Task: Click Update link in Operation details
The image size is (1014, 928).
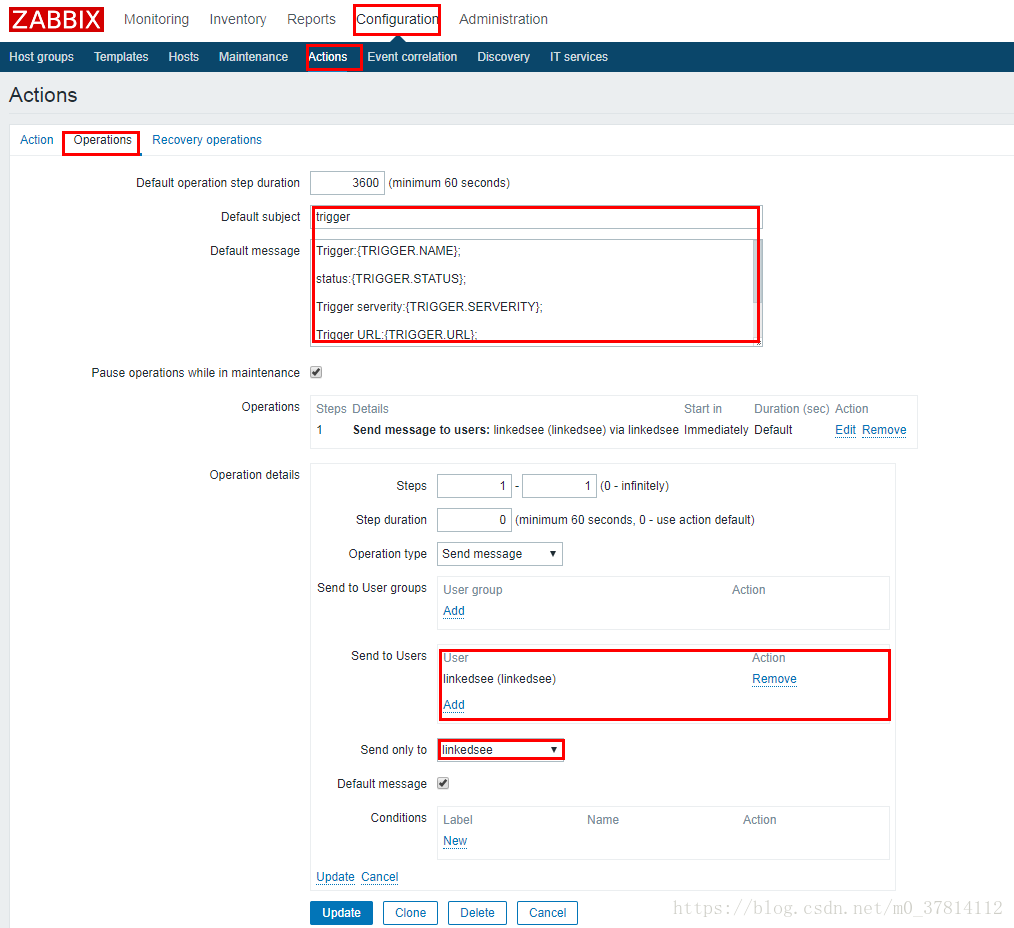Action: (x=336, y=877)
